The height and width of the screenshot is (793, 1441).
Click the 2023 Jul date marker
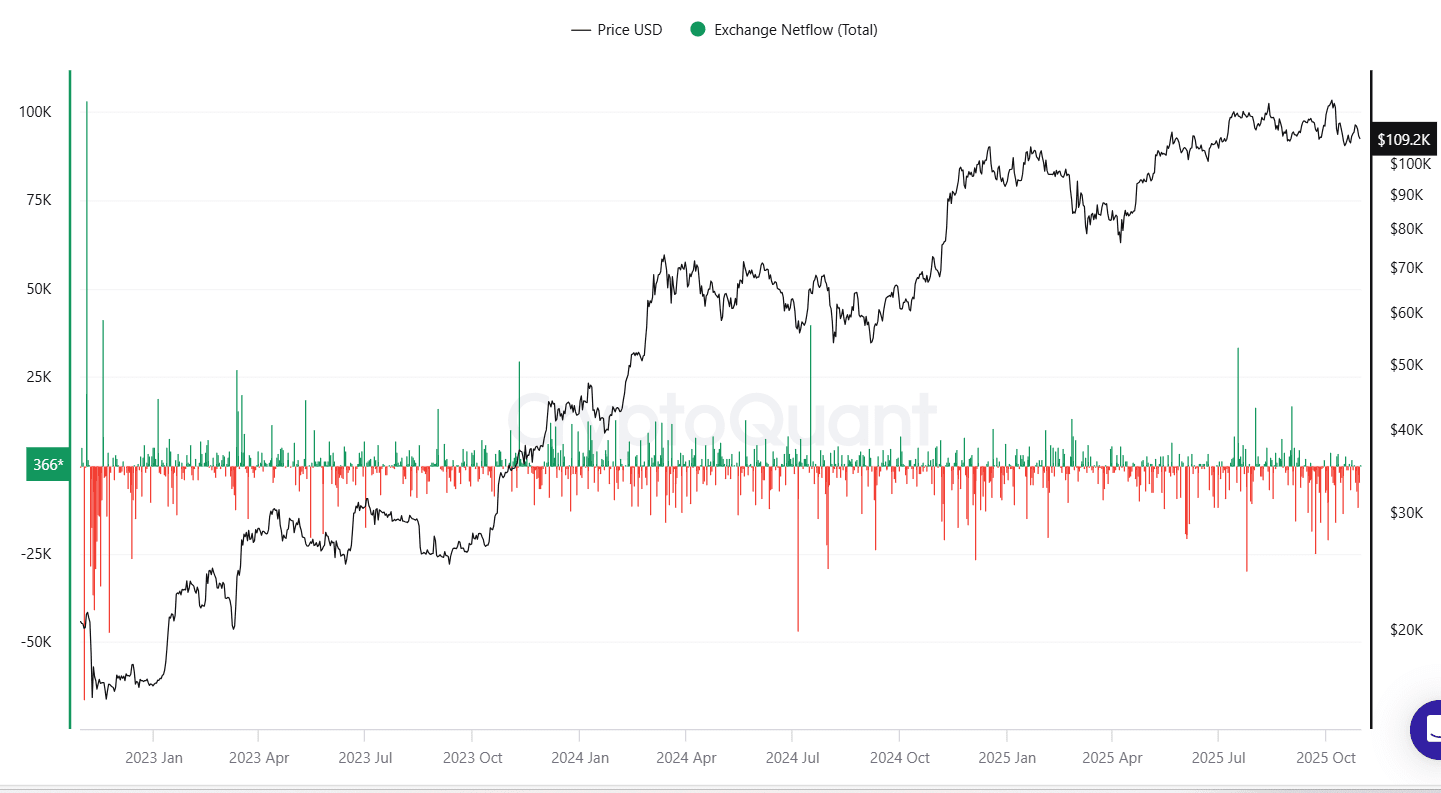coord(366,758)
